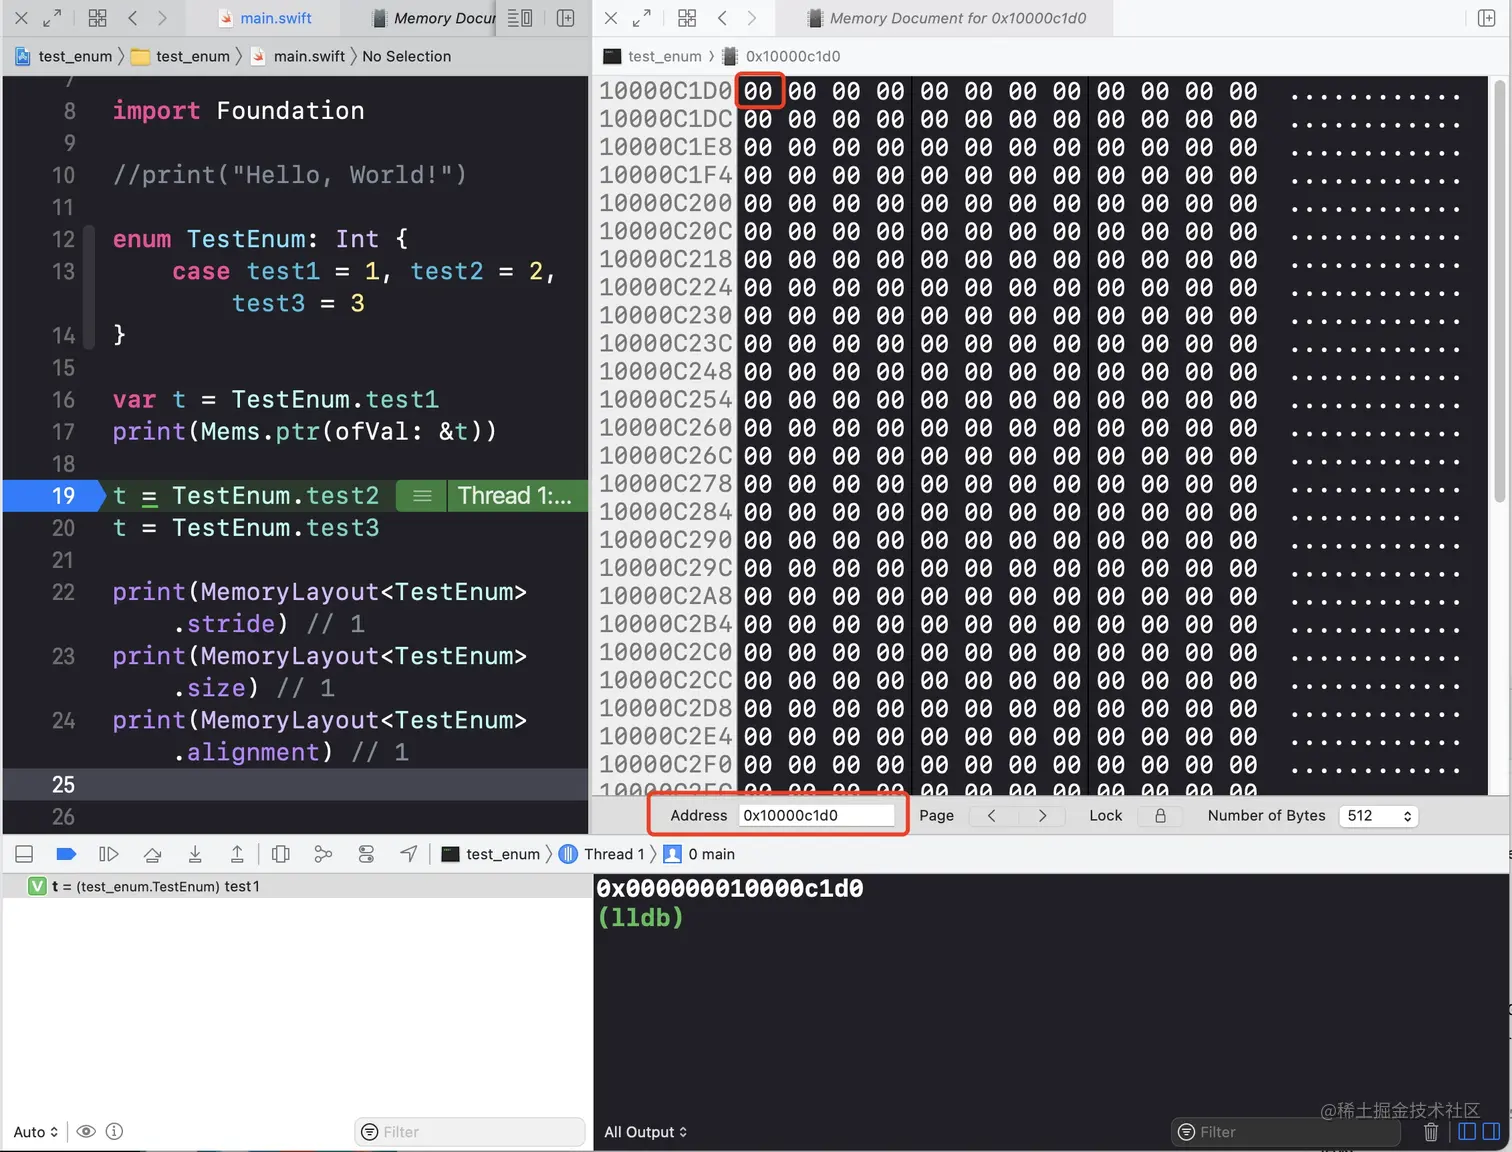Clear console with trash icon
1512x1152 pixels.
[x=1431, y=1132]
